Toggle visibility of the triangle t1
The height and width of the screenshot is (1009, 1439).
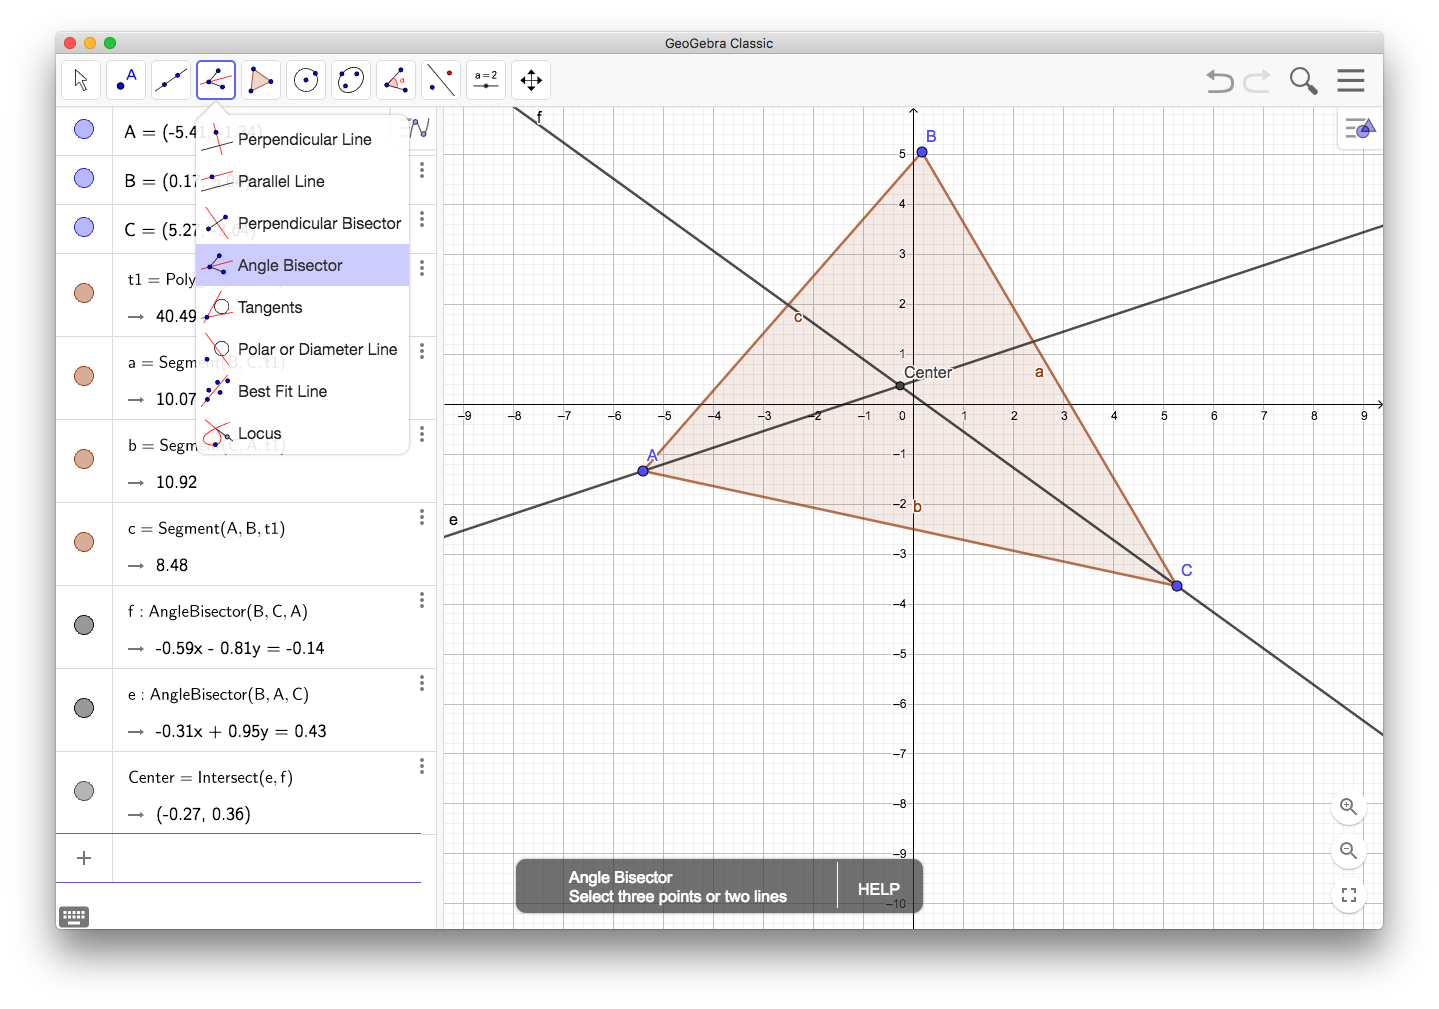tap(84, 293)
